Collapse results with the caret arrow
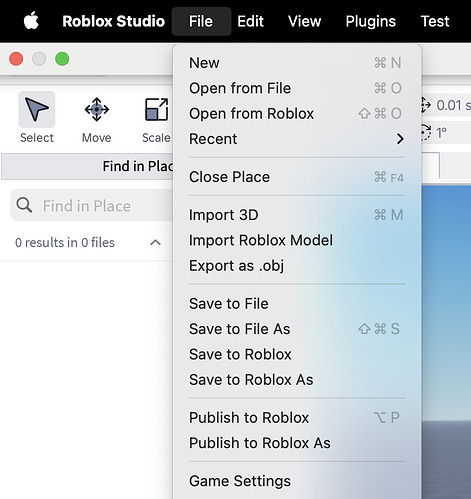 coord(155,242)
